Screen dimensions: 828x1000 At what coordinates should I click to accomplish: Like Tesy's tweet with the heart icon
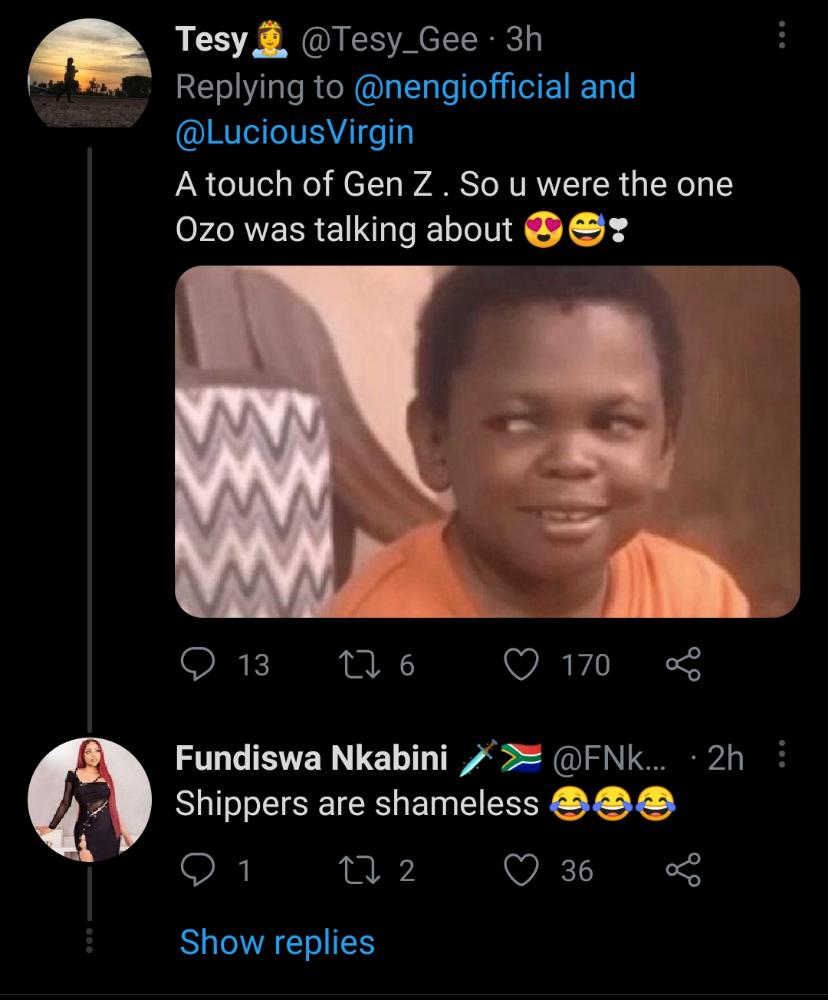(x=521, y=664)
